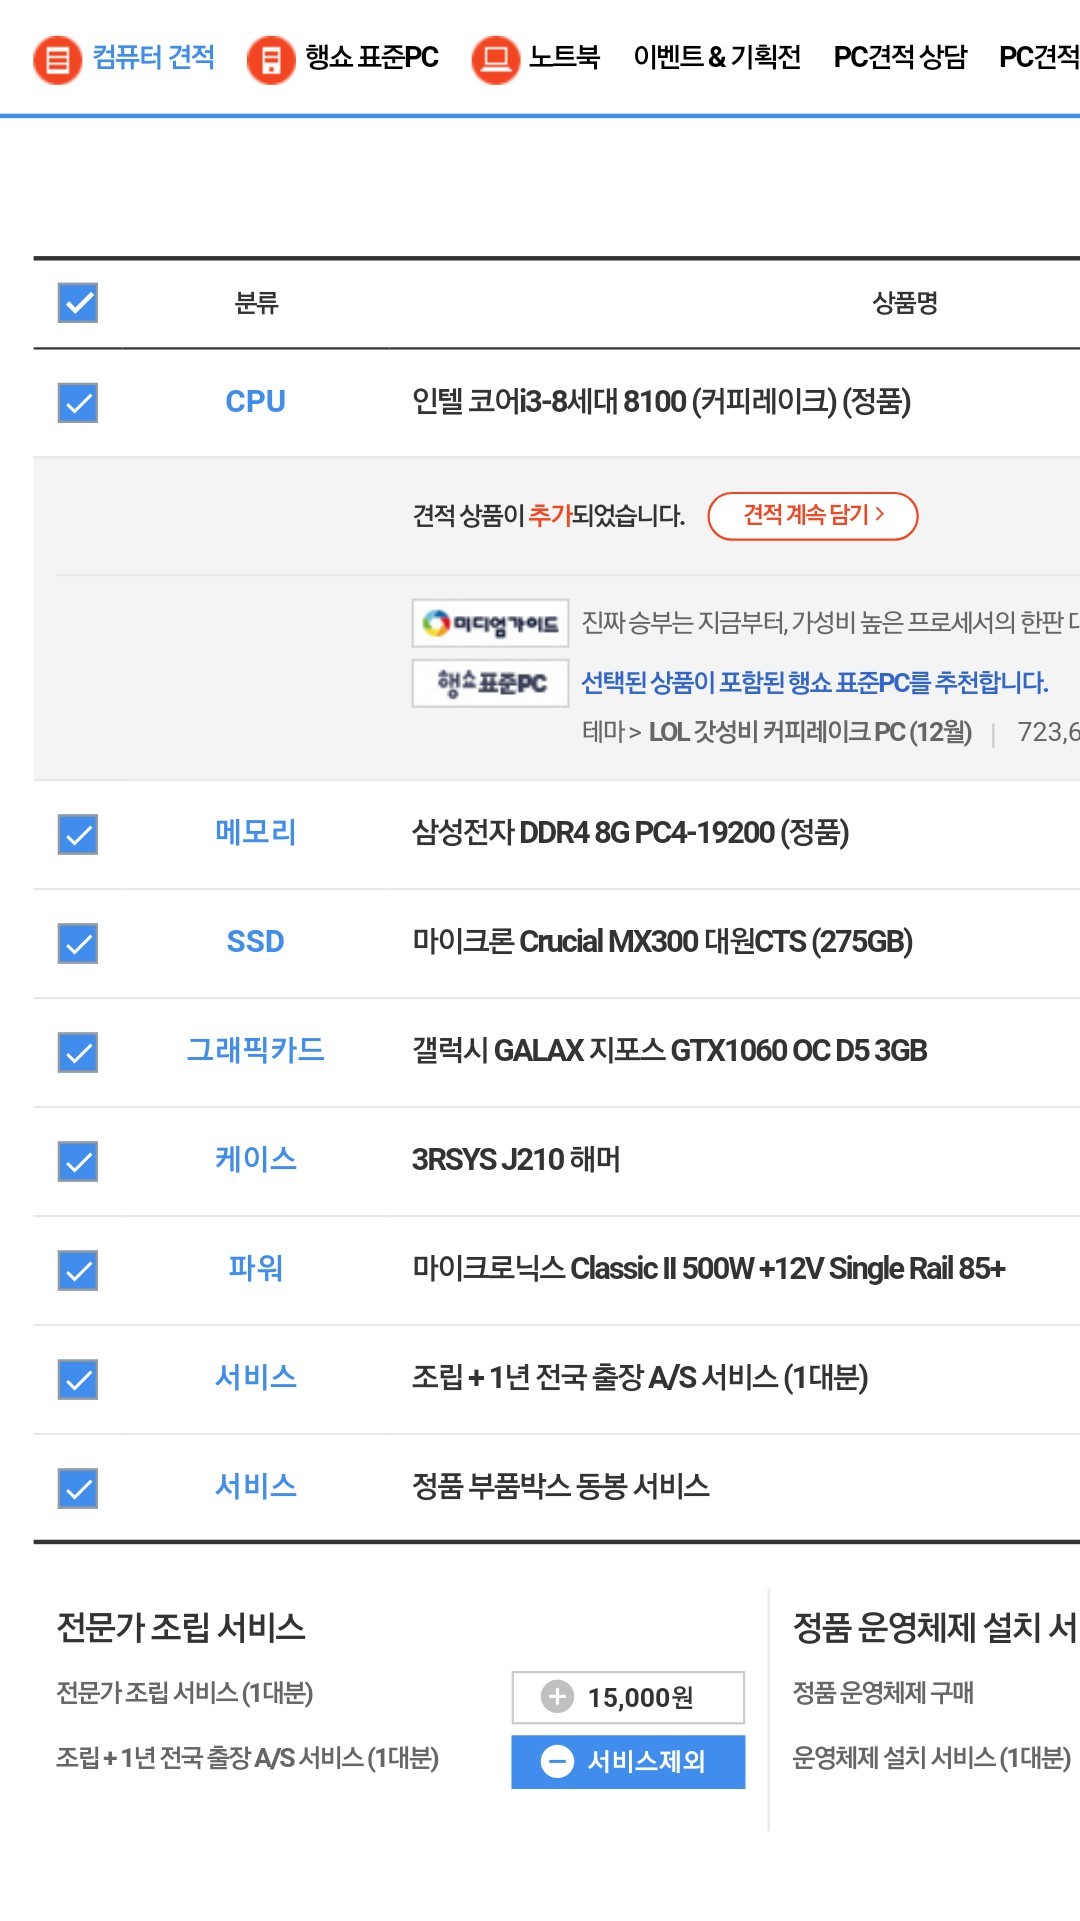This screenshot has width=1080, height=1921.
Task: Click the 그래픽카드 category link
Action: 255,1050
